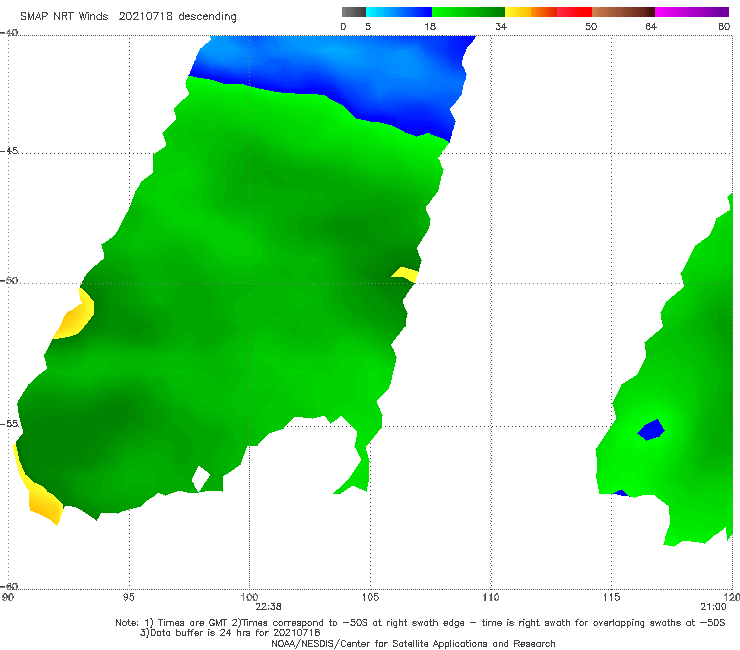Click the blue segment of the color bar
This screenshot has width=740, height=650.
tap(399, 12)
